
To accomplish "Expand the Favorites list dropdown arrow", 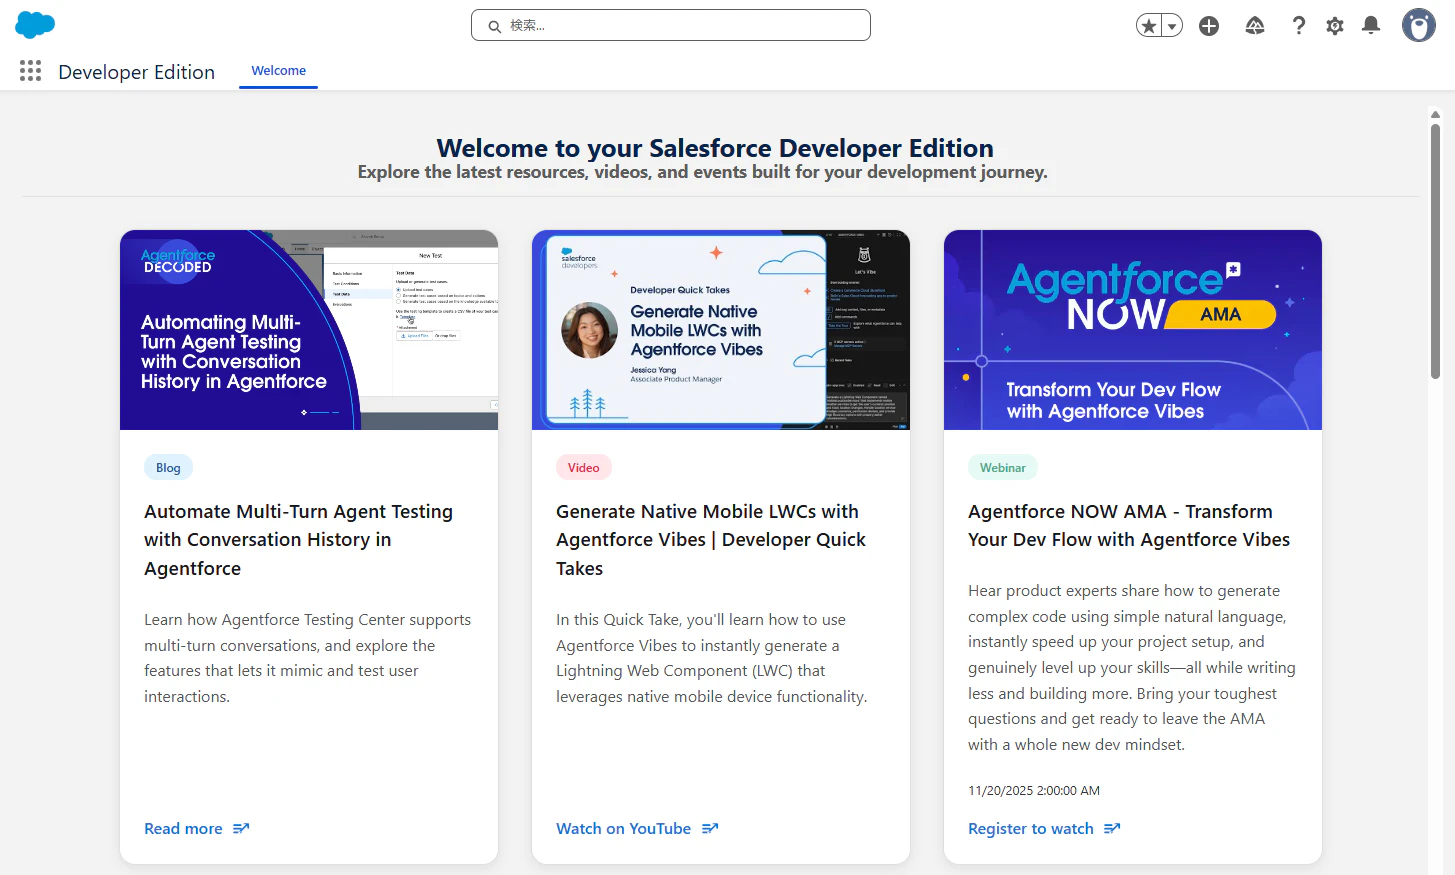I will pos(1172,26).
